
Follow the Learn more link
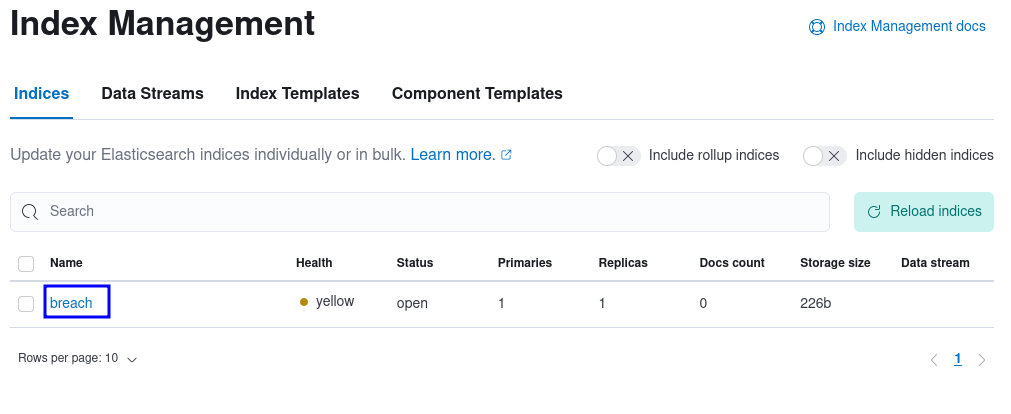coord(453,155)
